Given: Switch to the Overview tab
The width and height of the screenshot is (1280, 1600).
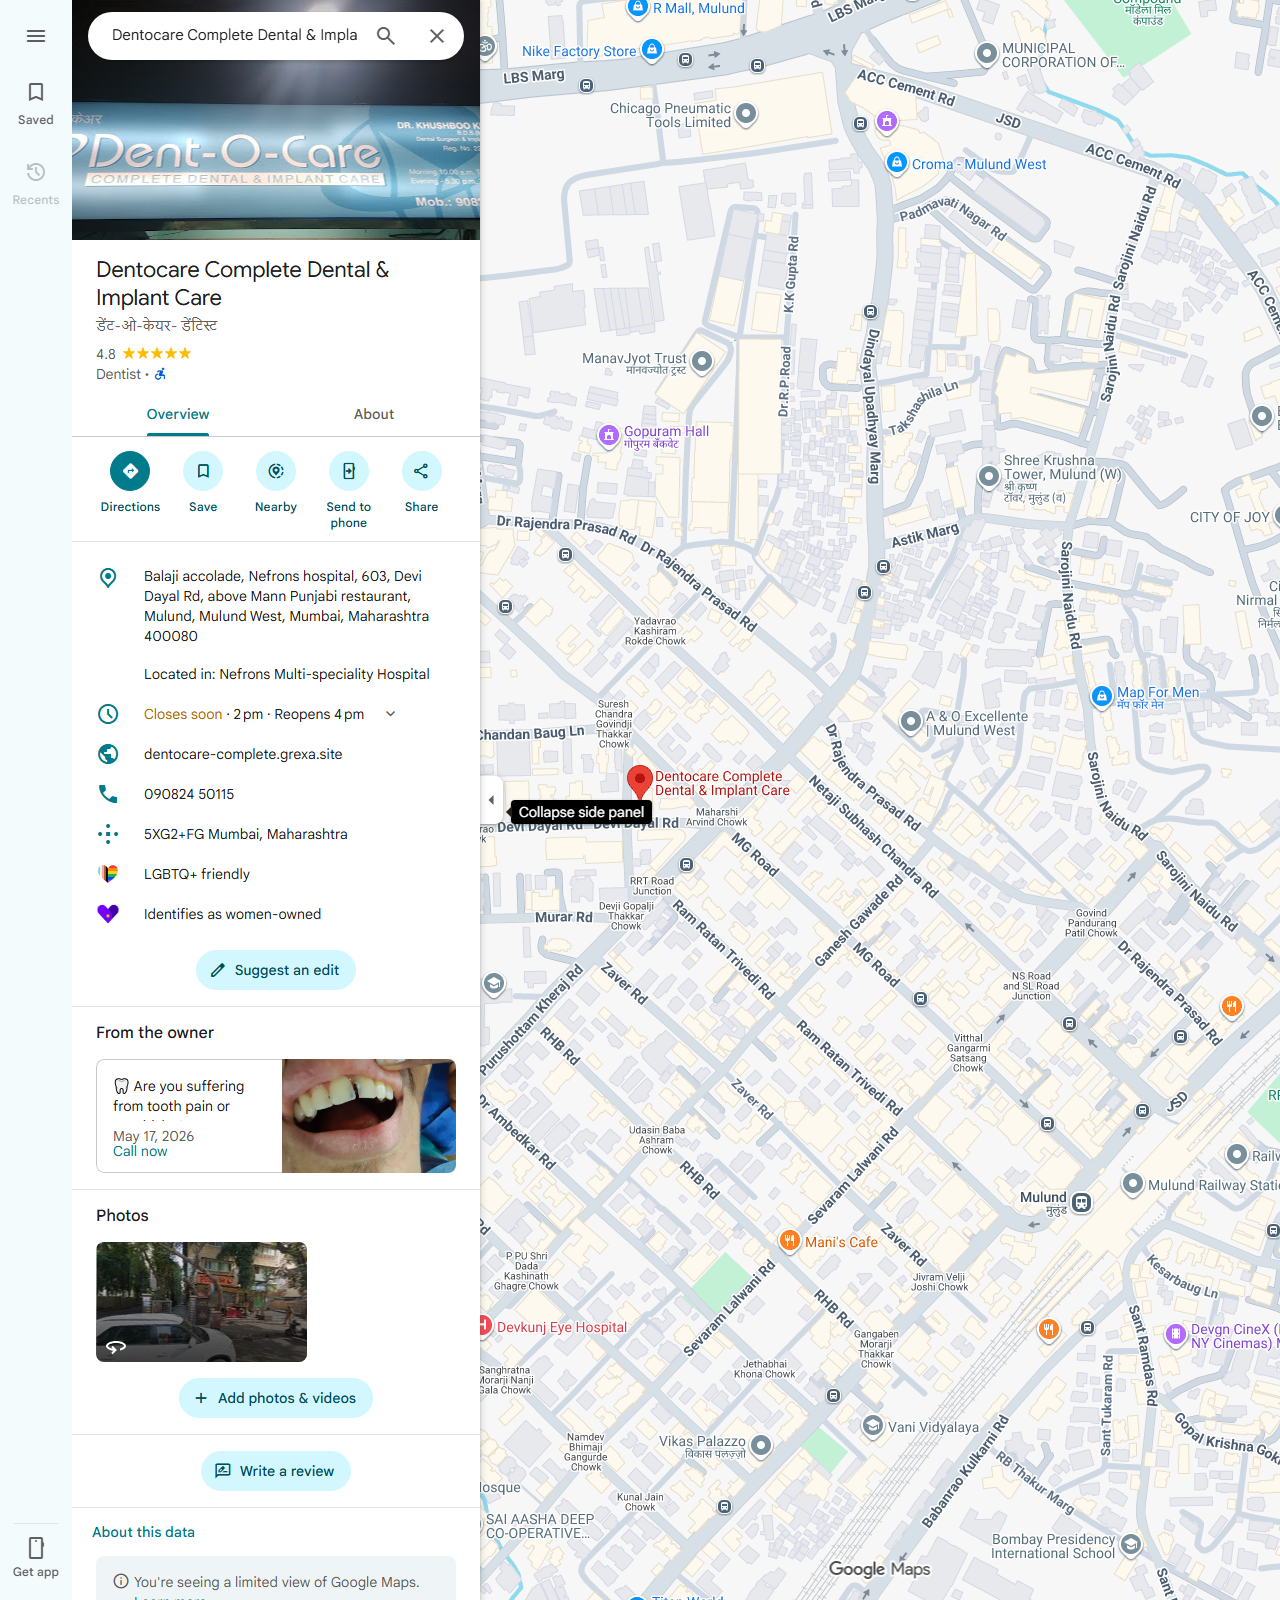Looking at the screenshot, I should [x=178, y=414].
